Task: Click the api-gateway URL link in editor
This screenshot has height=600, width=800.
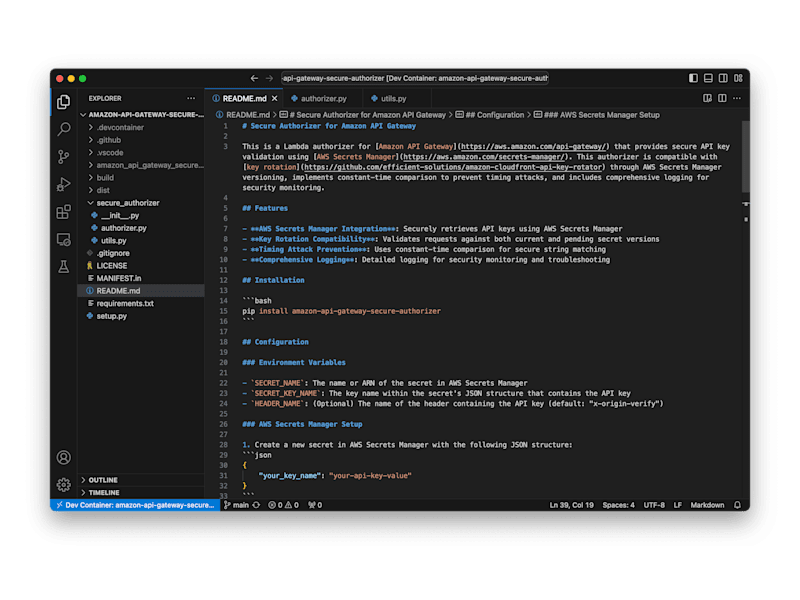Action: click(x=533, y=146)
